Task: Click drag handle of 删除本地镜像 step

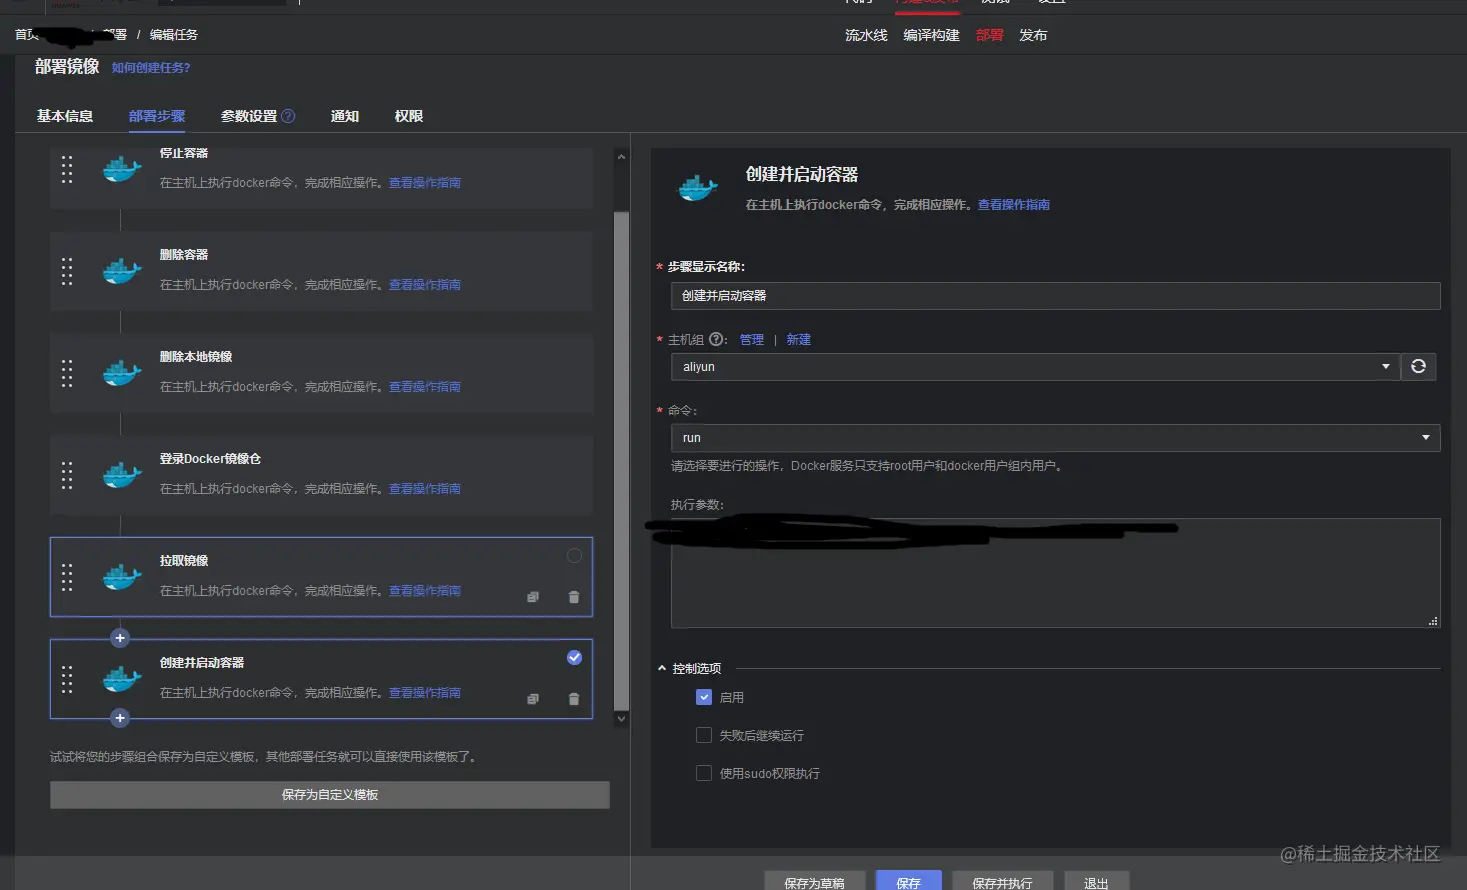Action: 67,373
